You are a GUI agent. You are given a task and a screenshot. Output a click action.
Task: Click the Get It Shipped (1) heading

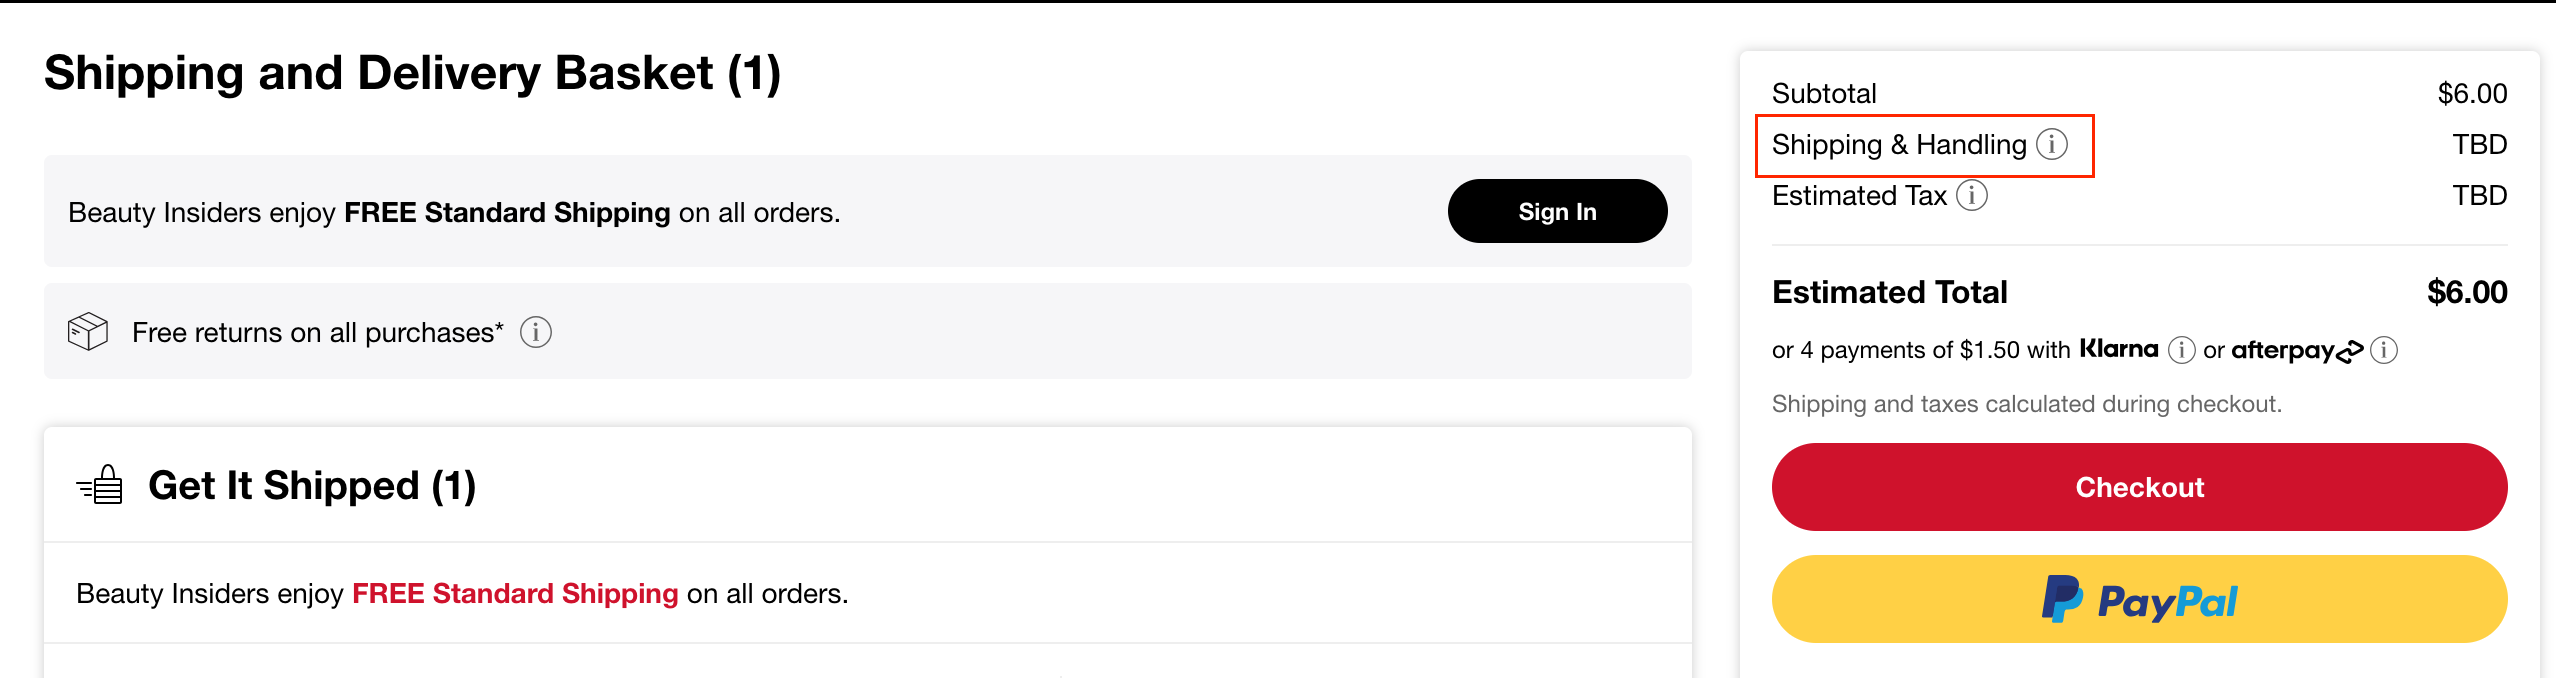[312, 486]
